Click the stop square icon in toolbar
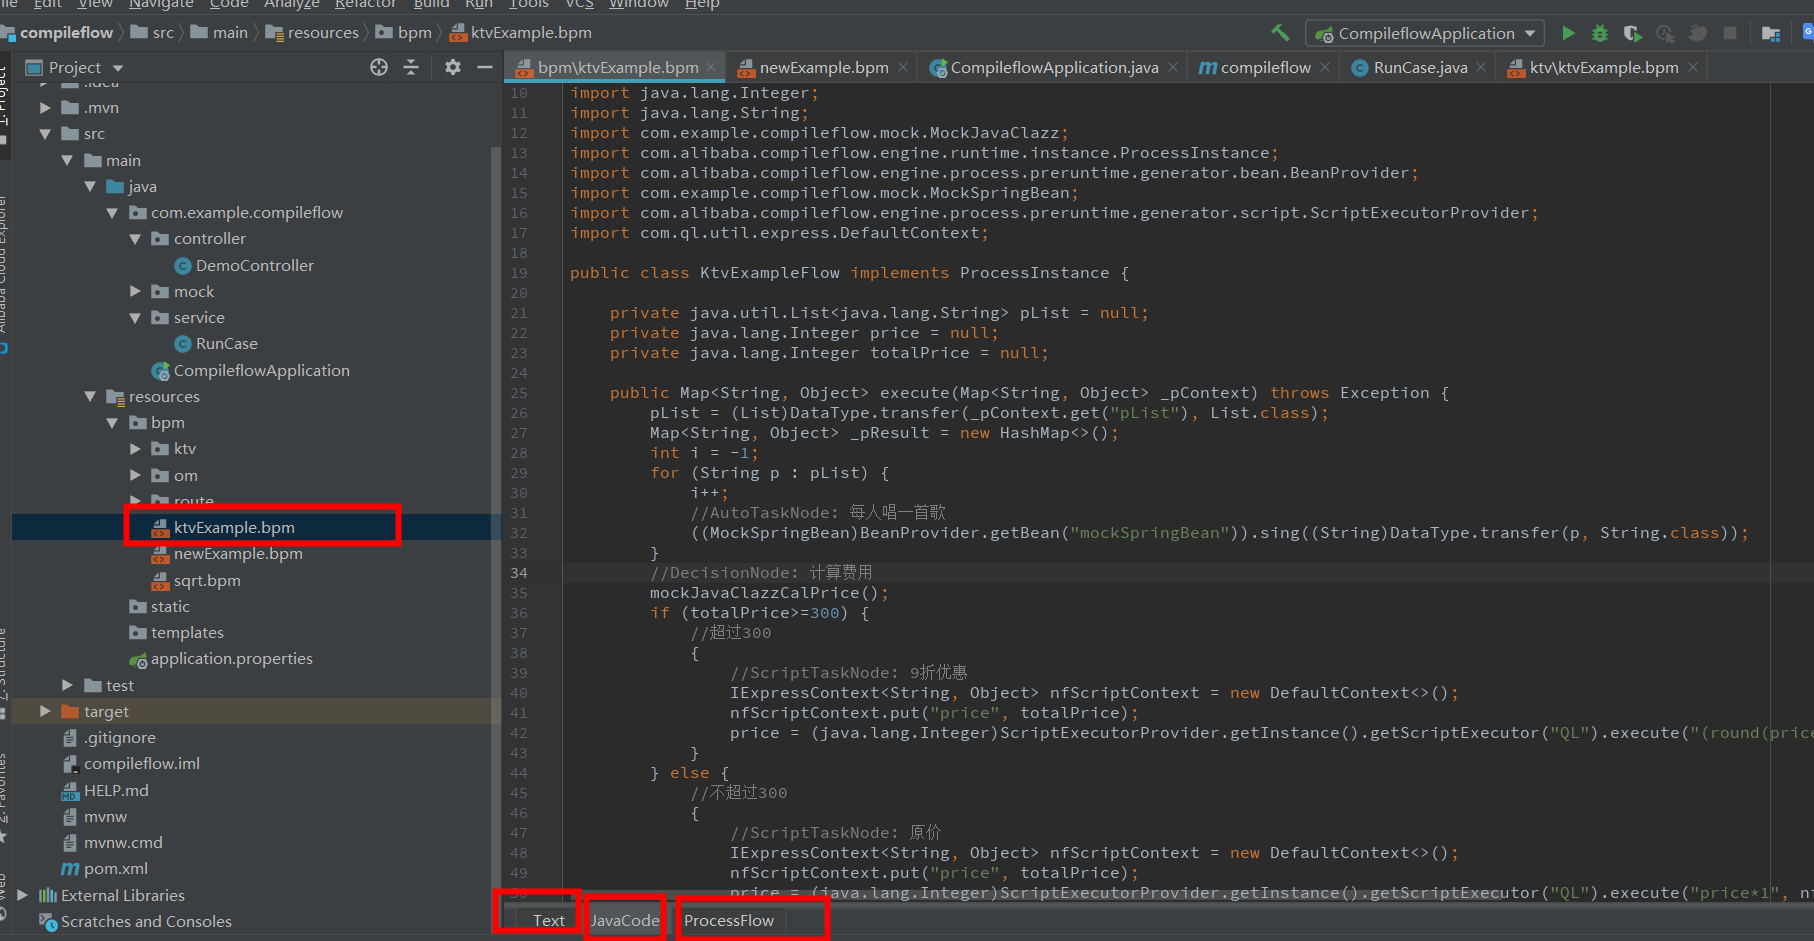1814x941 pixels. coord(1730,33)
